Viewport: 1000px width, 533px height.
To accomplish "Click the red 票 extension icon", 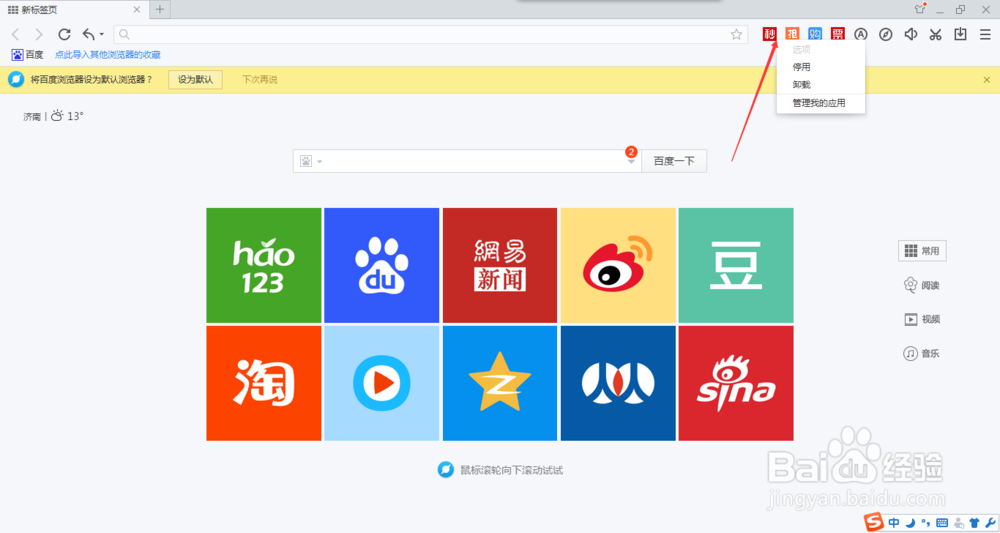I will 838,34.
